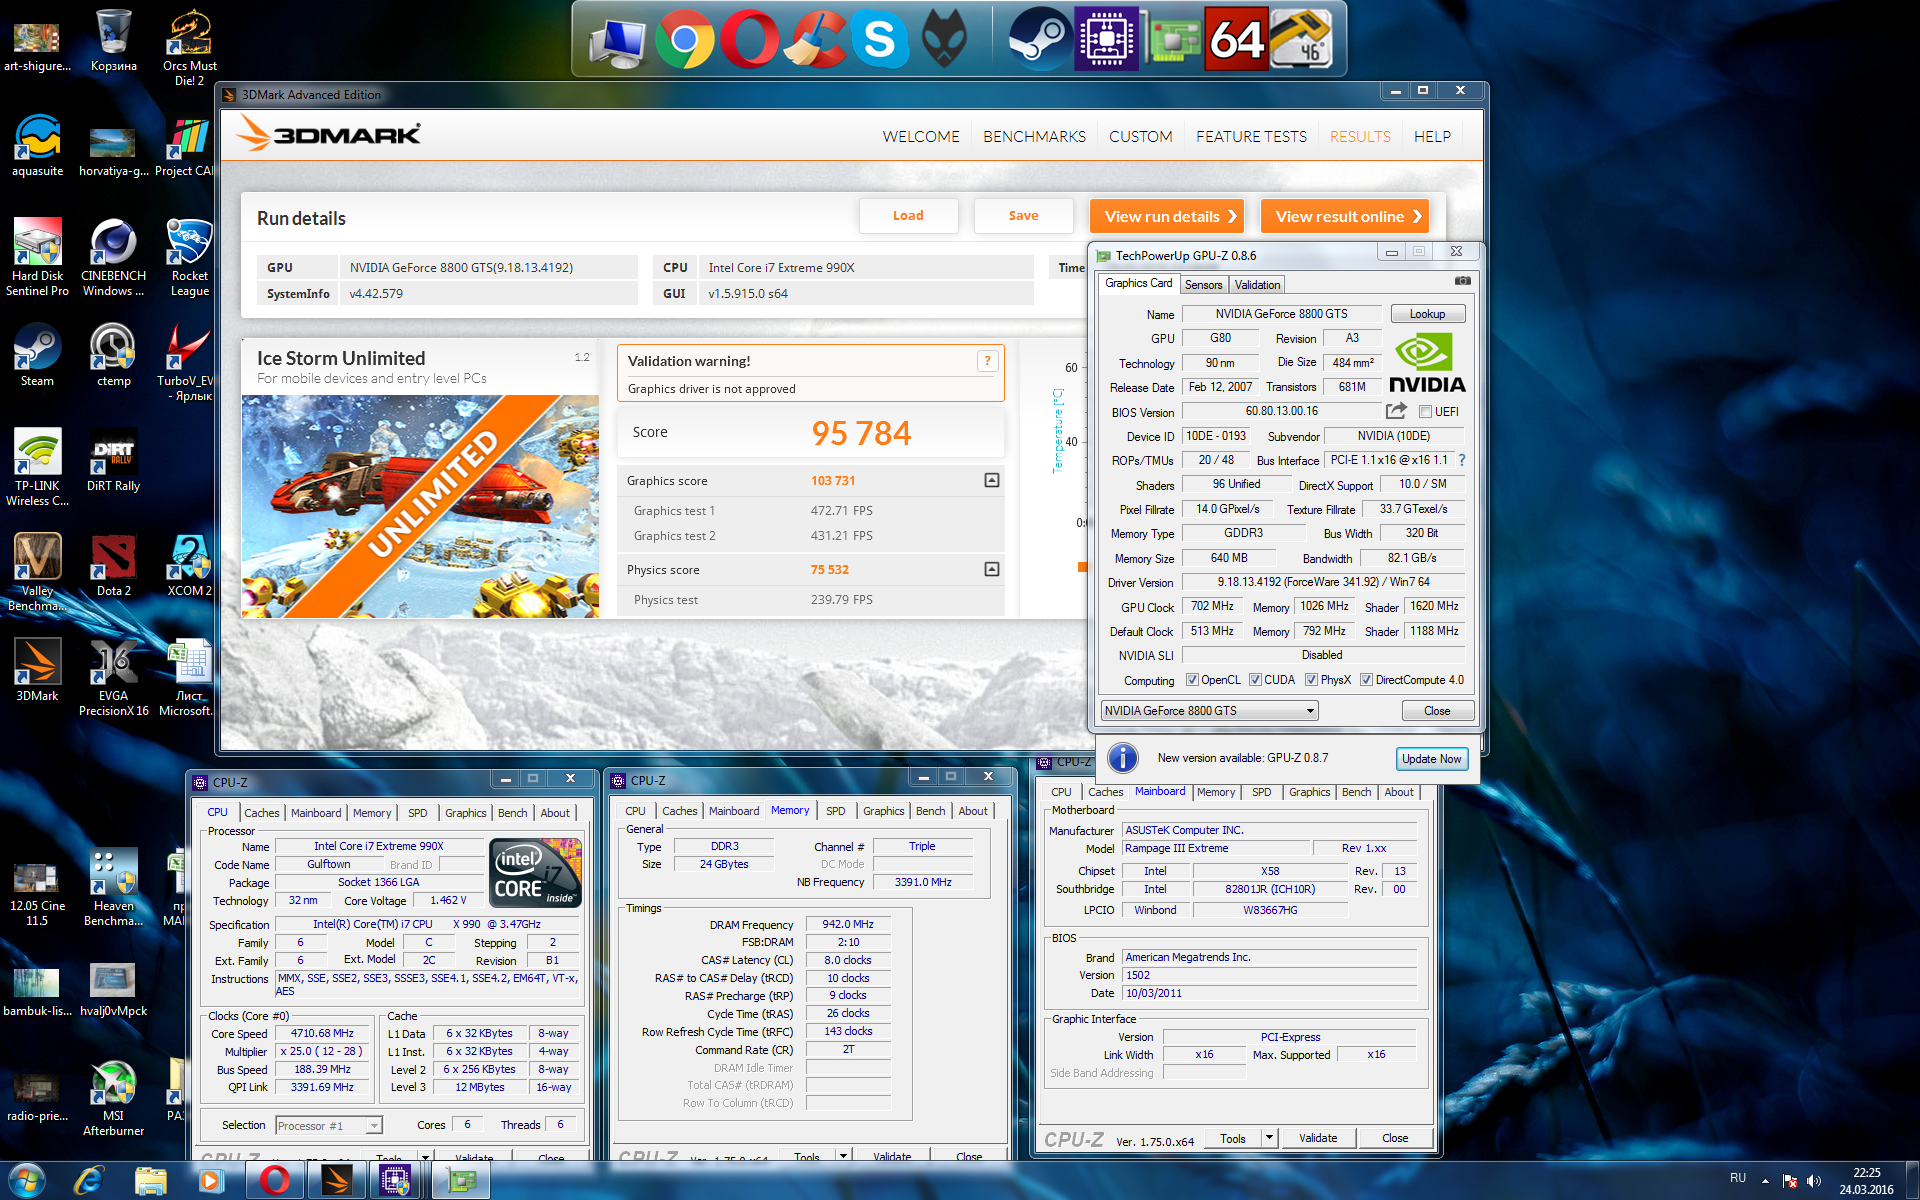Open CPU-Z icon in the dock
1920x1200 pixels.
click(1106, 40)
